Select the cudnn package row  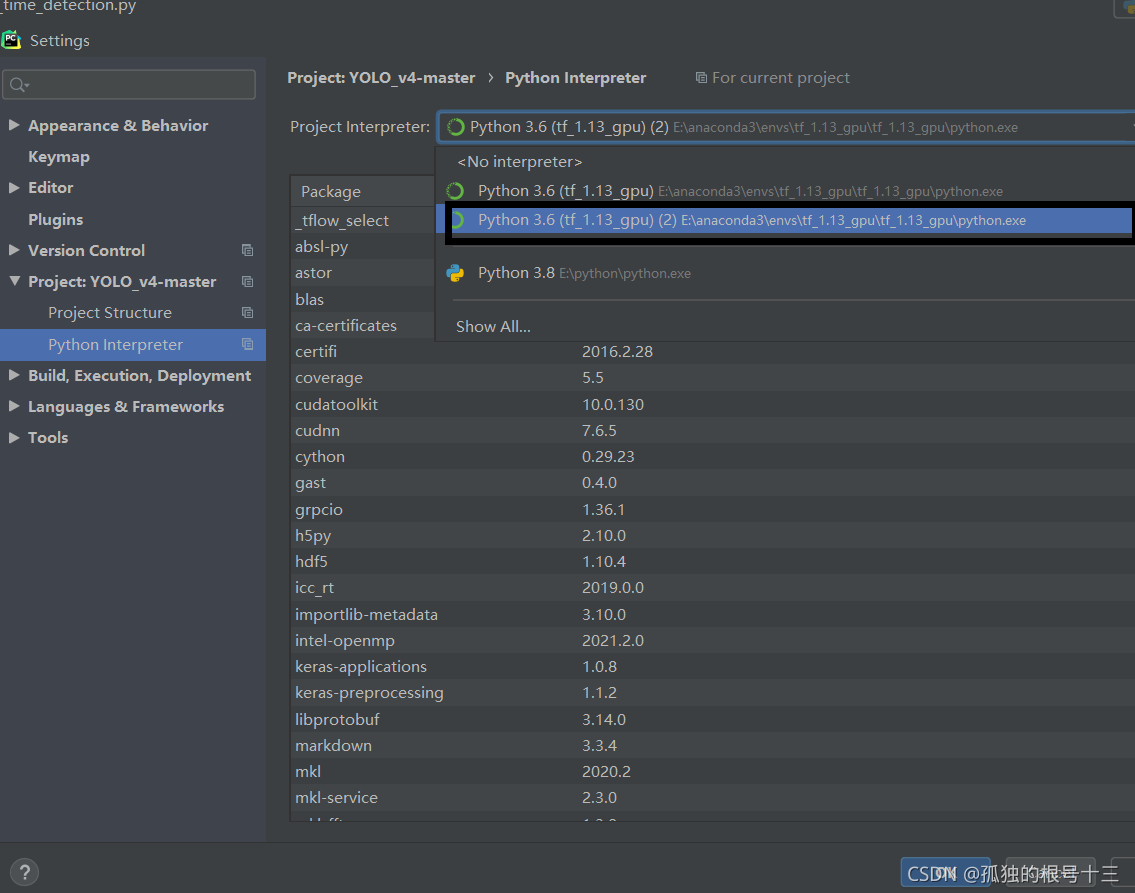[713, 431]
